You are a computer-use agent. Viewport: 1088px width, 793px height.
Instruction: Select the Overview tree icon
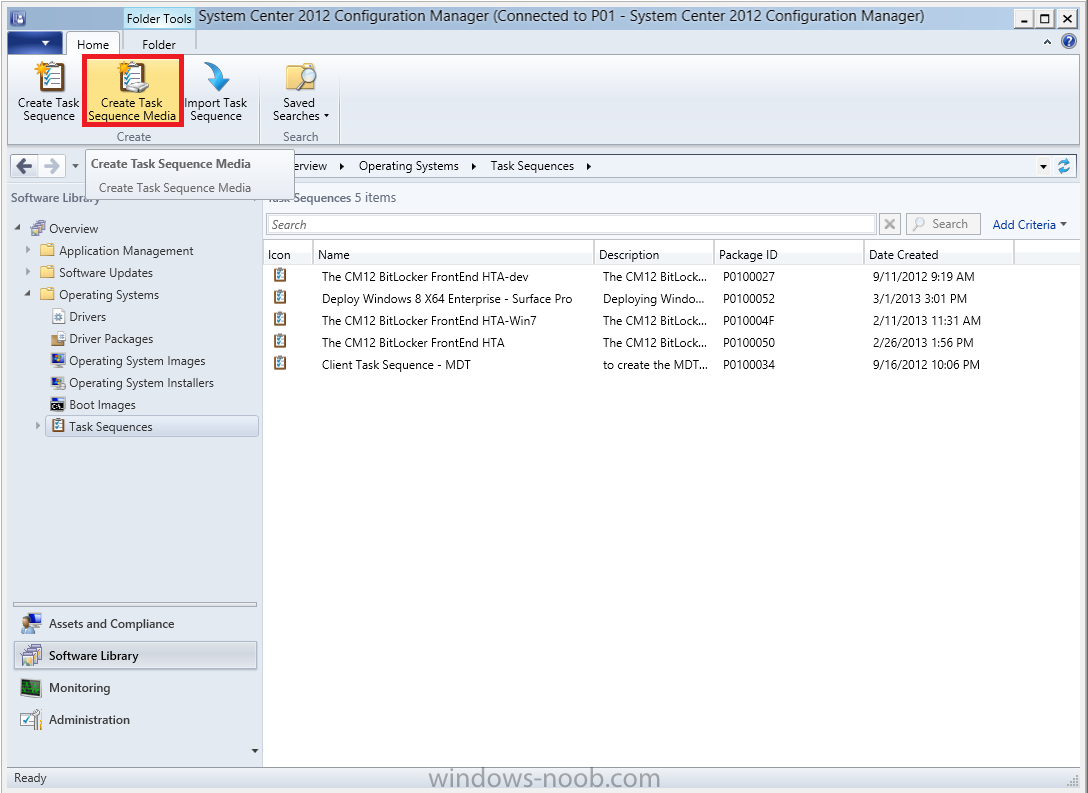tap(37, 228)
